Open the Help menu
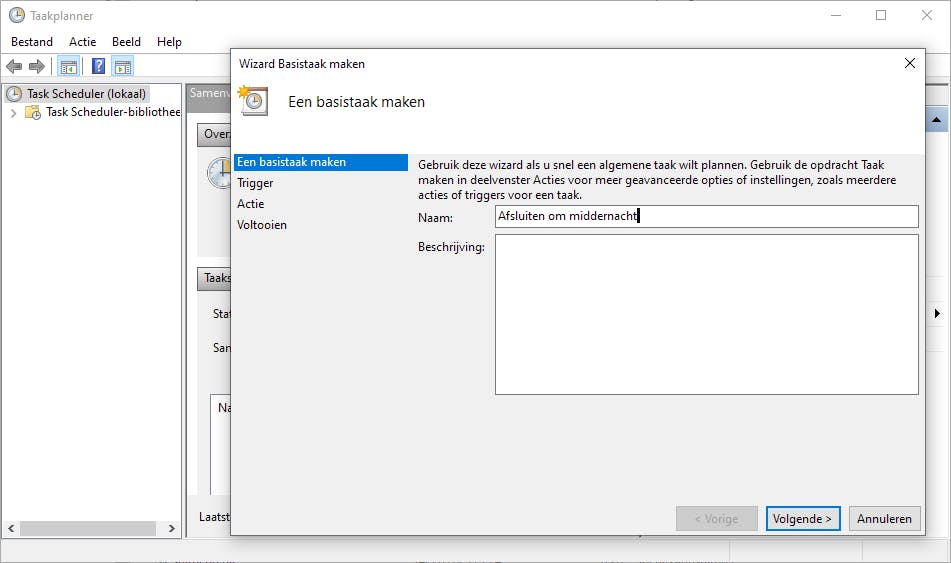The image size is (951, 563). 169,42
